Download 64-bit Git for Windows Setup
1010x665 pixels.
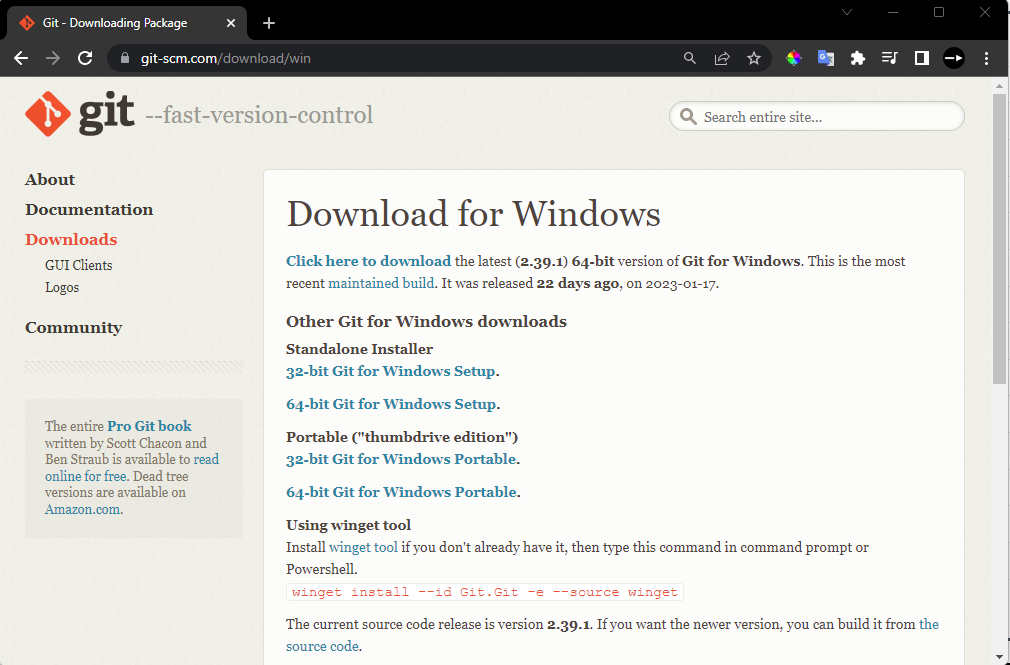coord(390,404)
